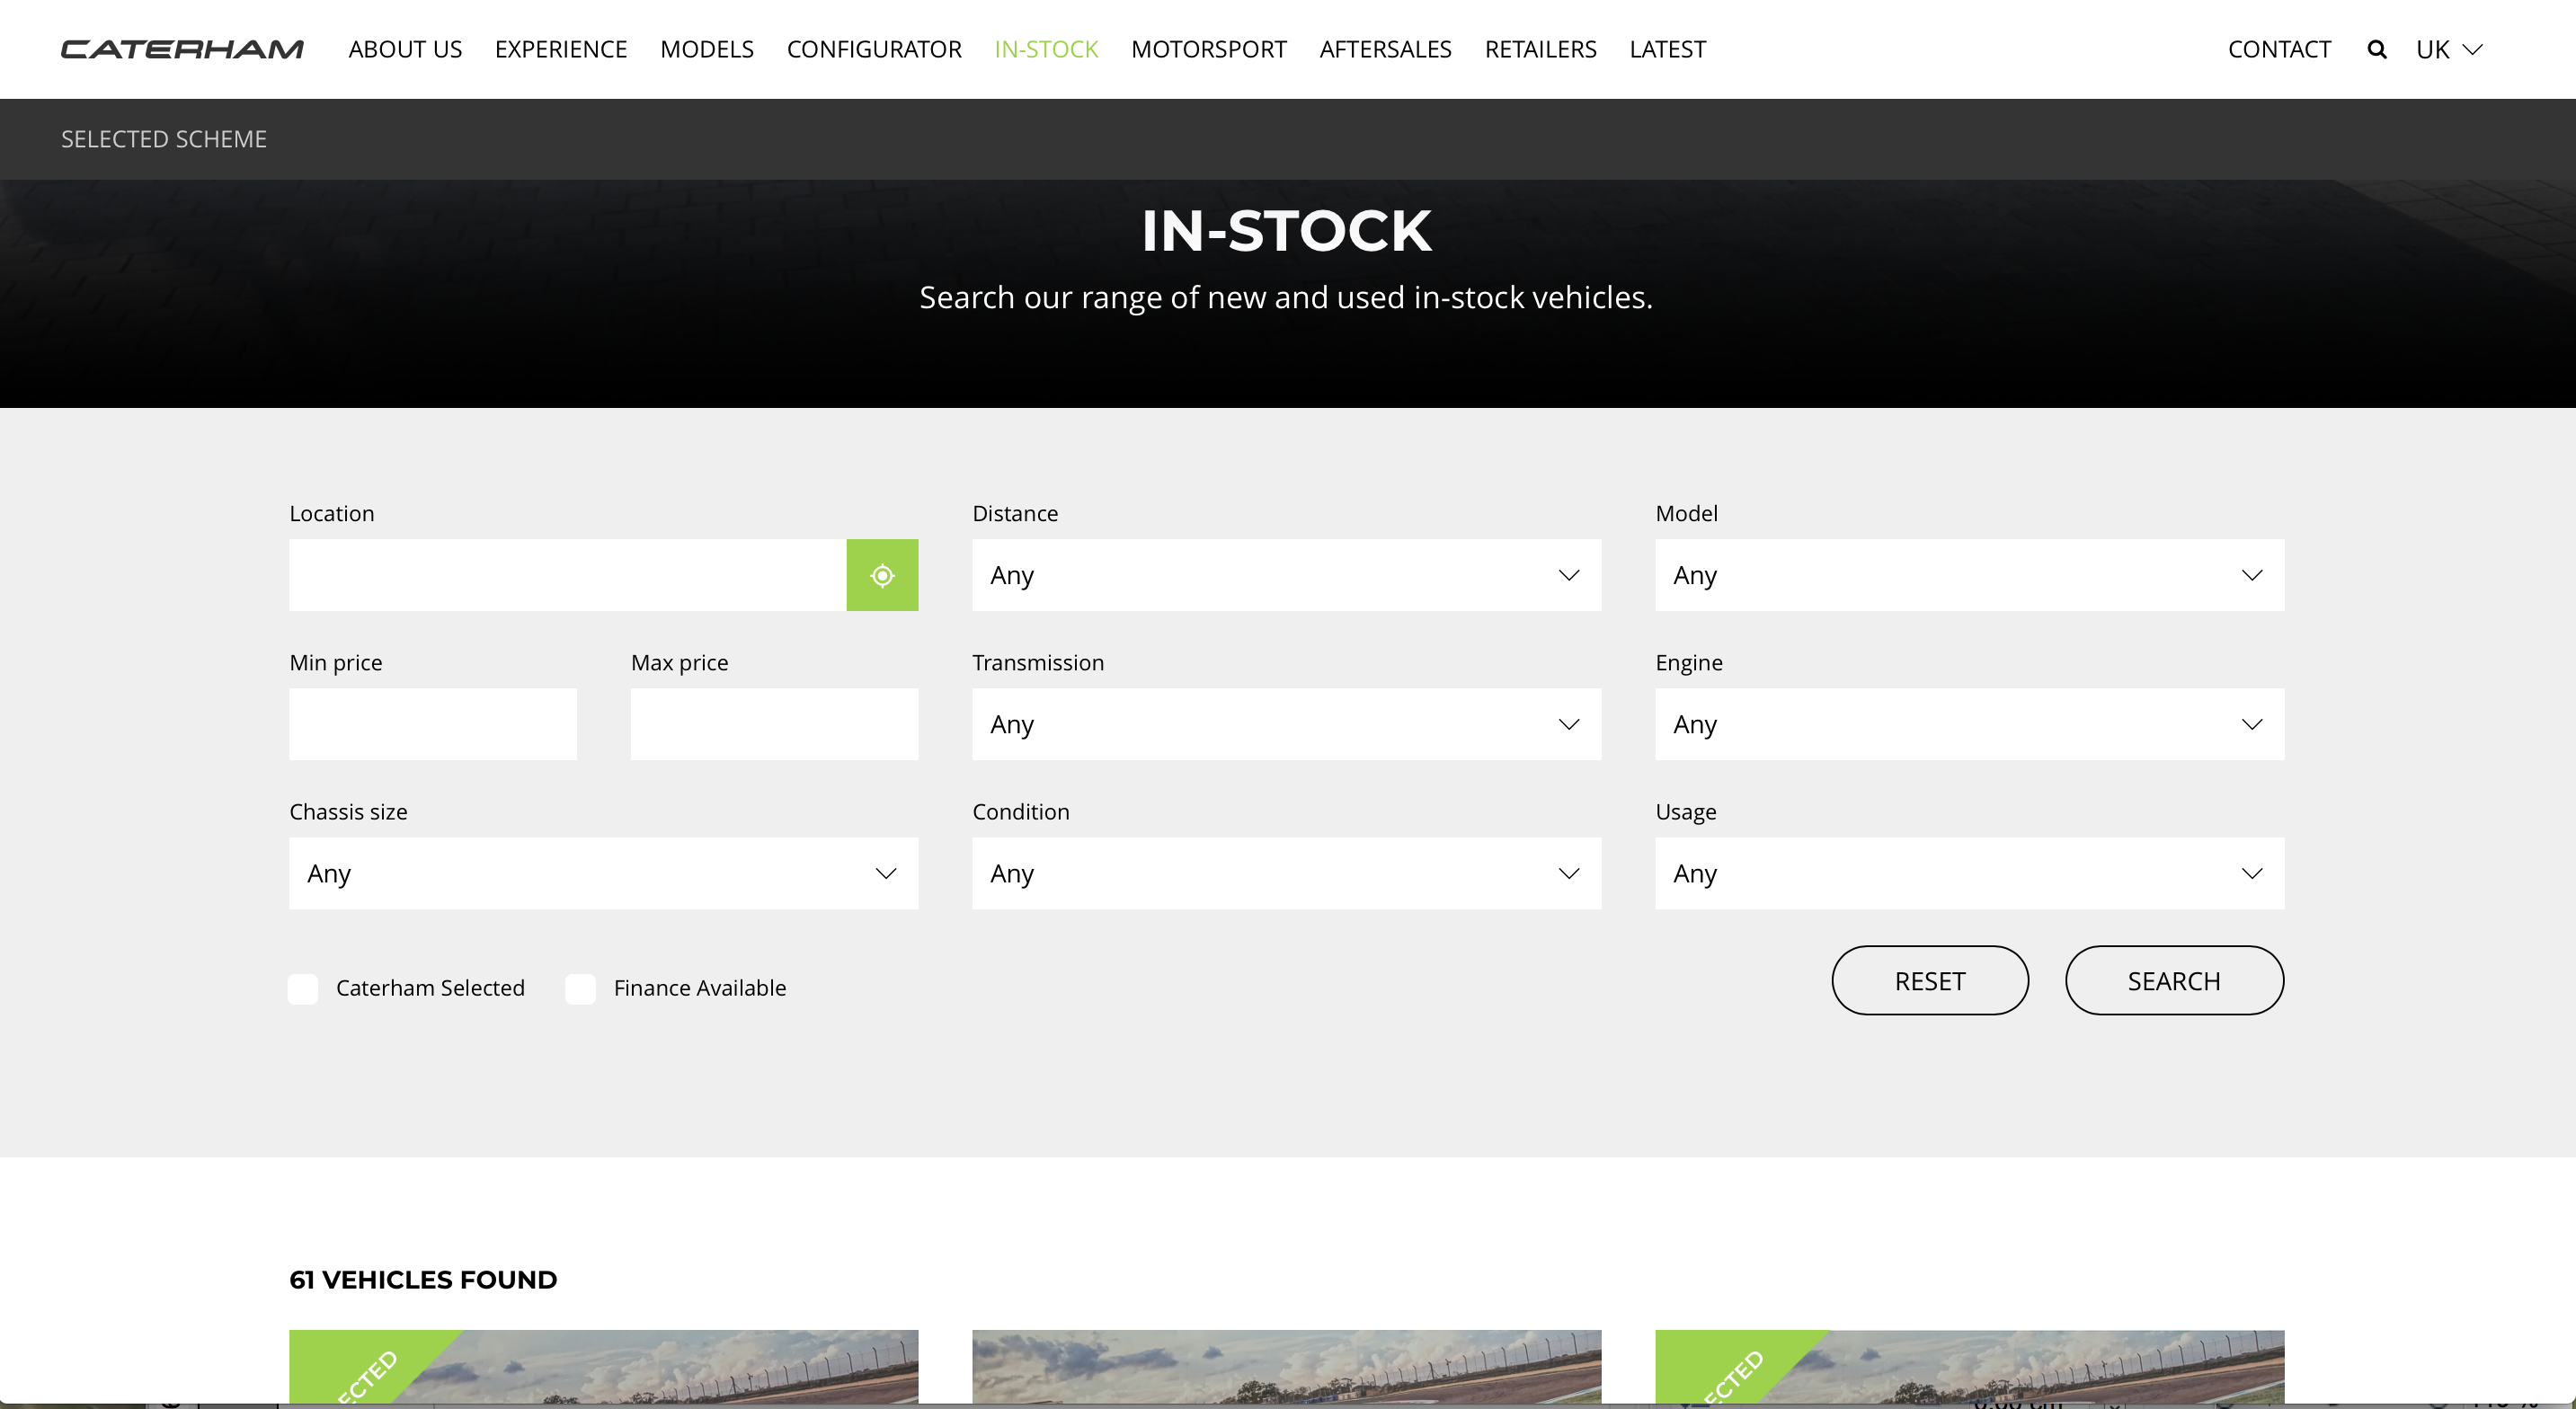Open the Models menu
The height and width of the screenshot is (1409, 2576).
pyautogui.click(x=707, y=49)
